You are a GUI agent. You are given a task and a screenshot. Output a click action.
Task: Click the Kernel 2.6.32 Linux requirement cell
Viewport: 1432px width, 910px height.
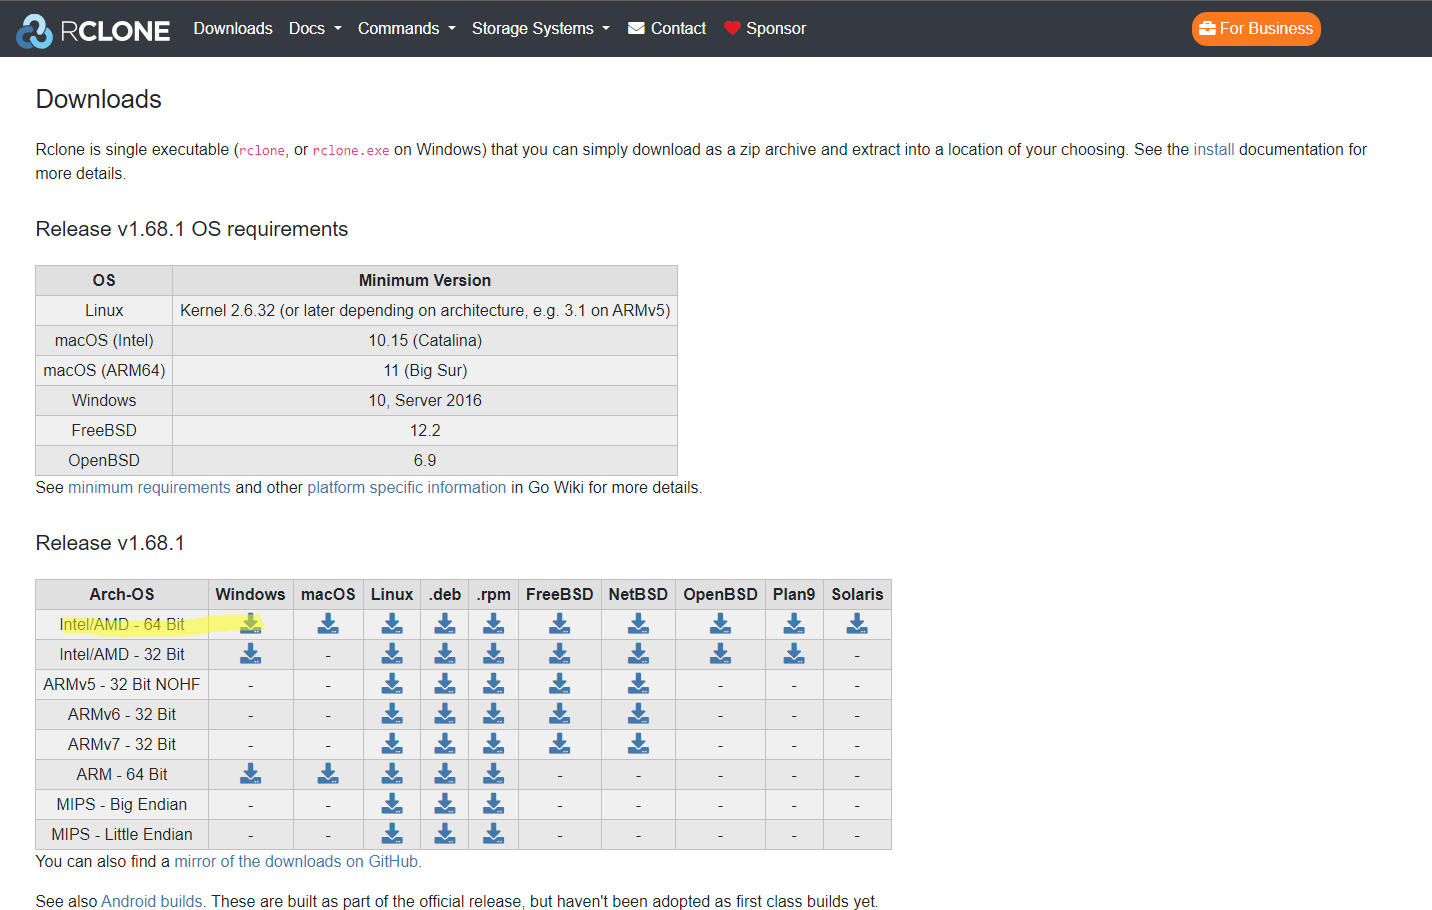coord(425,310)
